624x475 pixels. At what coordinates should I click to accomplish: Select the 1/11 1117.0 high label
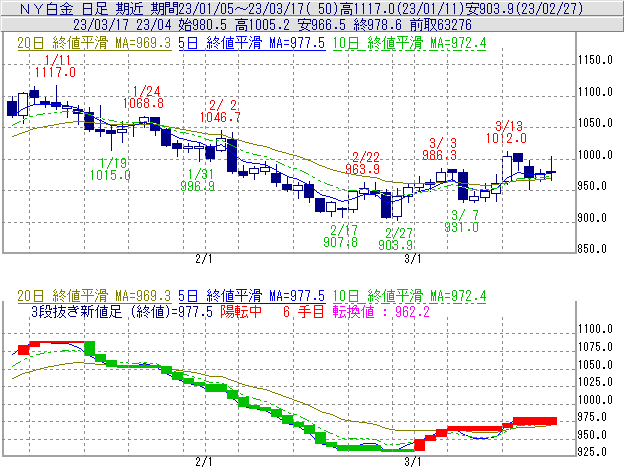click(55, 66)
